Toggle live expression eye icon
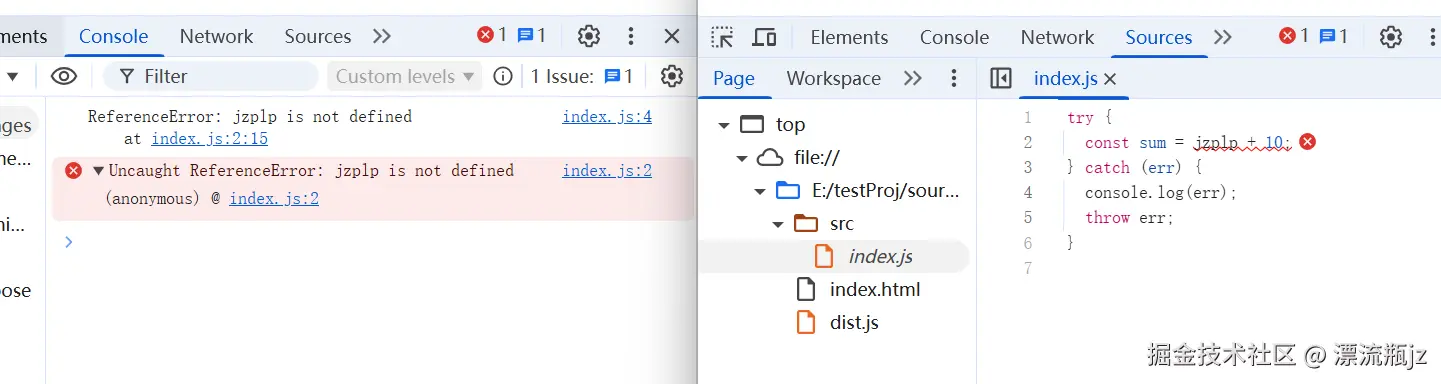 point(64,76)
